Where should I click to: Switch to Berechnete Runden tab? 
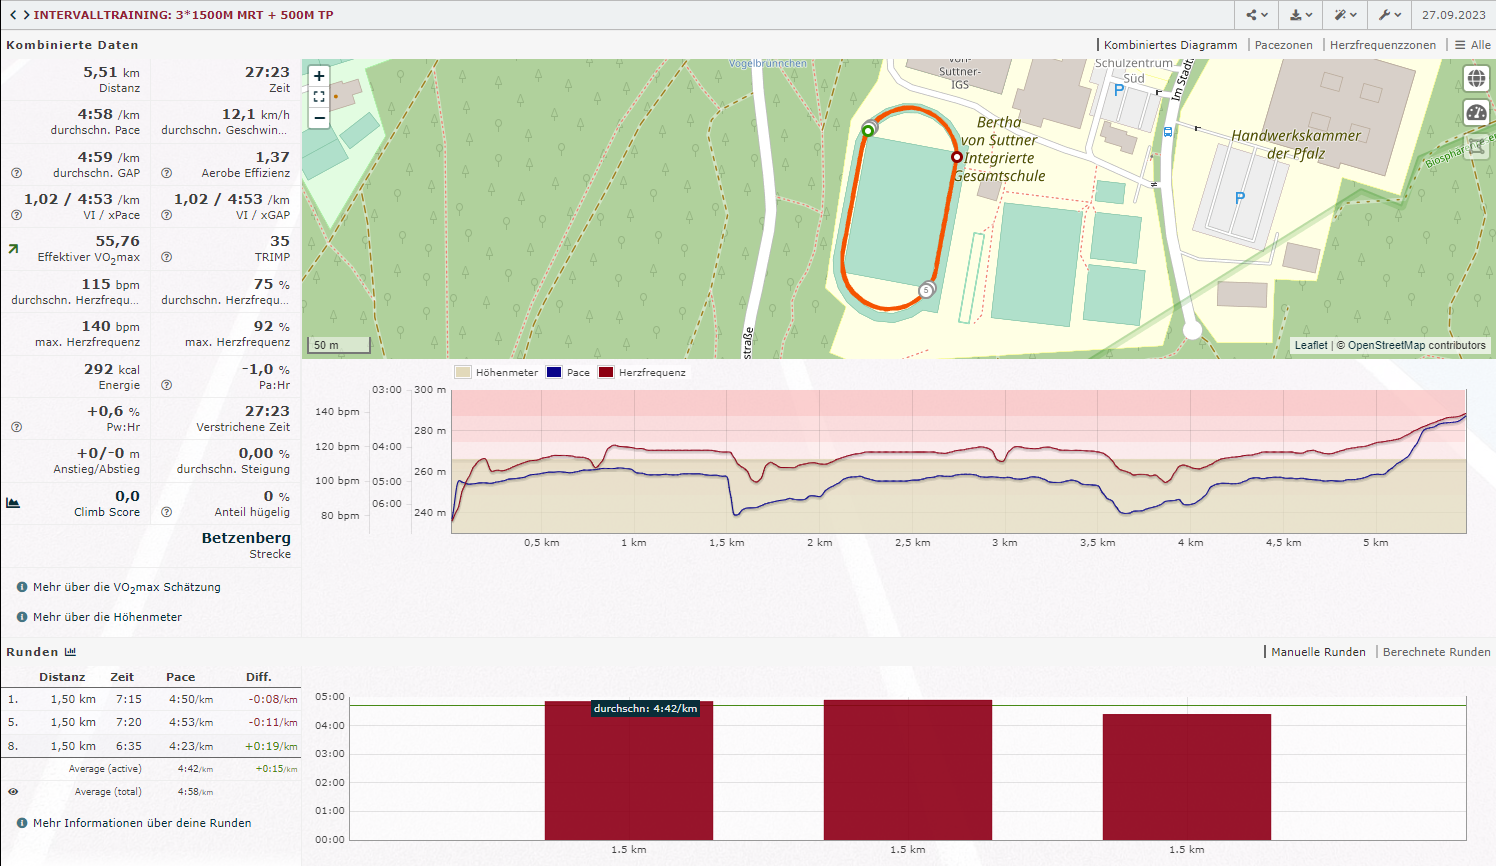coord(1436,652)
